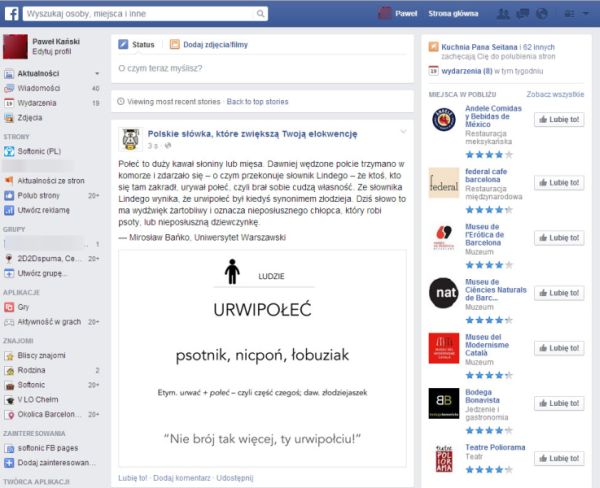Open Paweł profile link in top bar
The height and width of the screenshot is (488, 600).
[406, 13]
